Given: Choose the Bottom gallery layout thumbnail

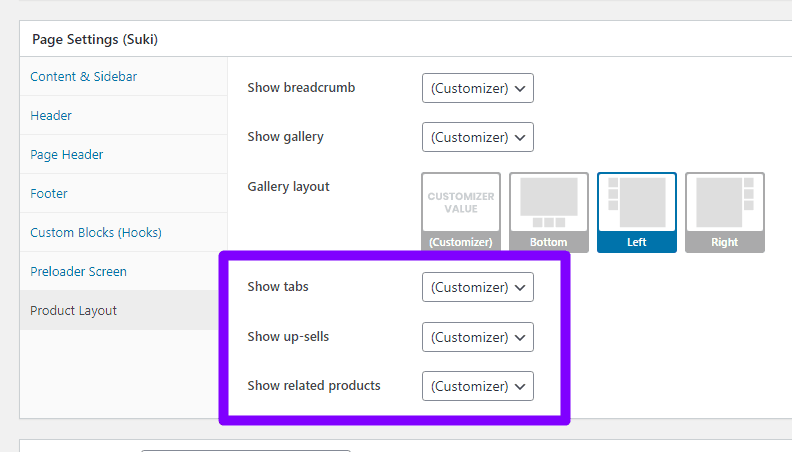Looking at the screenshot, I should click(549, 212).
